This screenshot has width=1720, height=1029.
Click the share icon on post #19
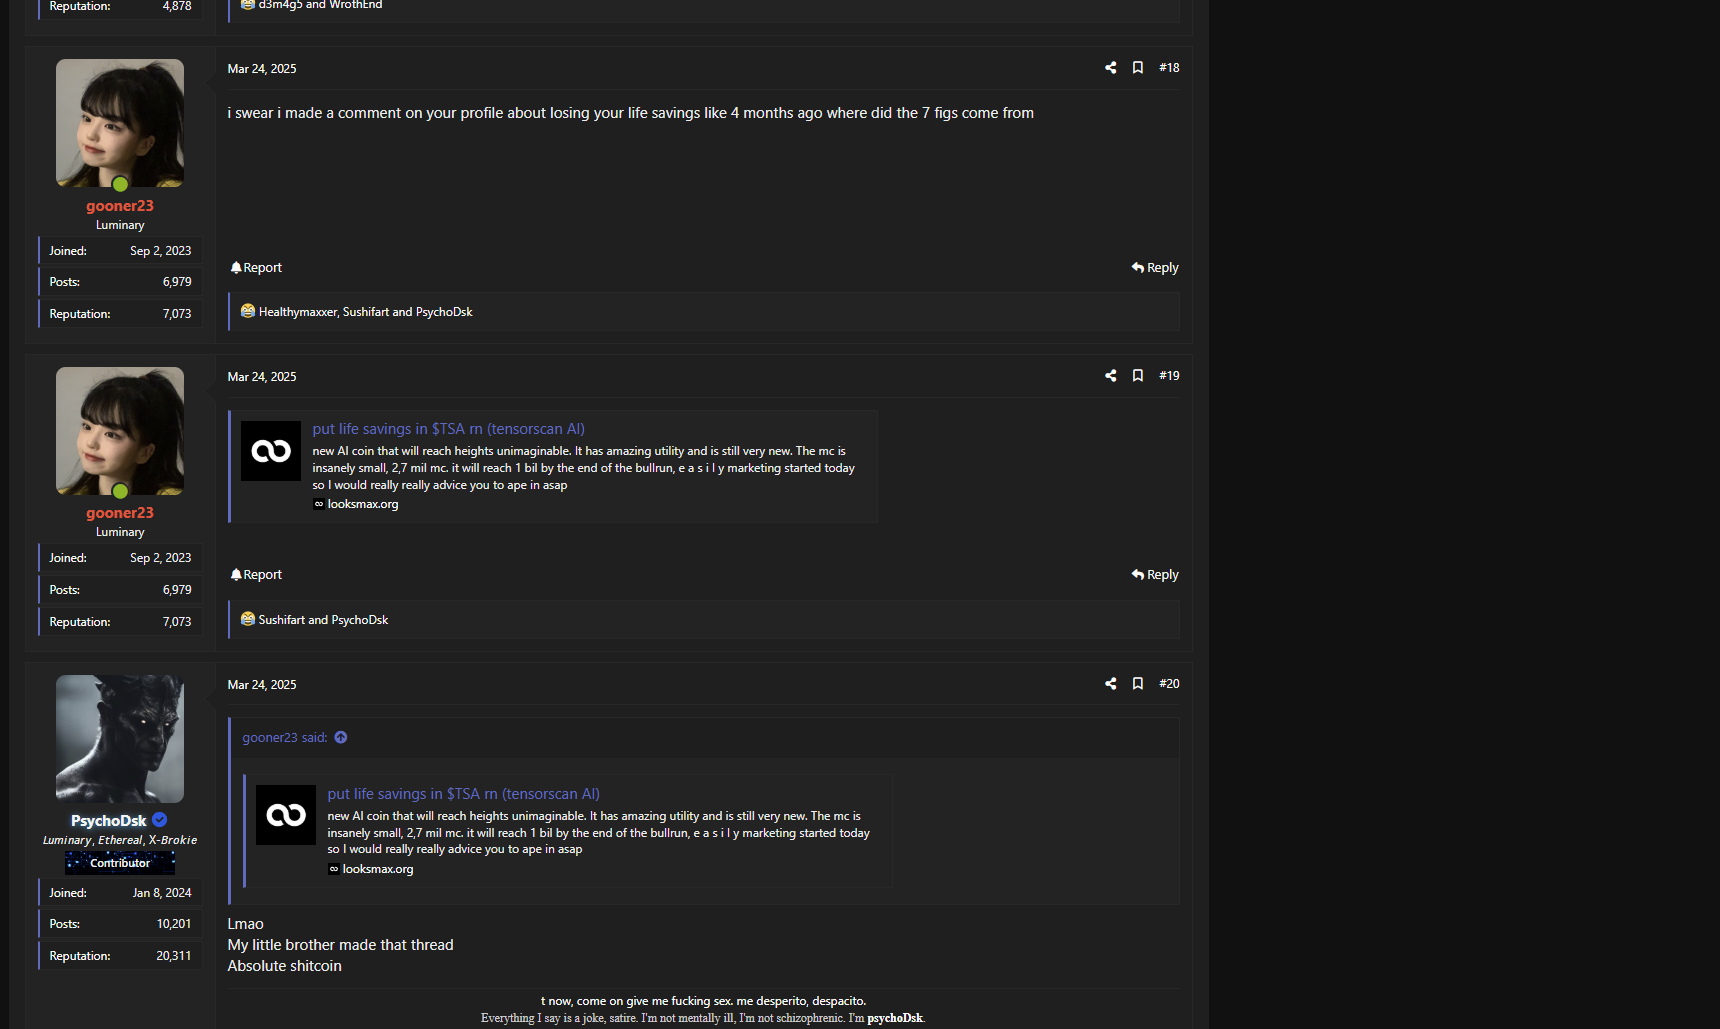click(x=1110, y=376)
